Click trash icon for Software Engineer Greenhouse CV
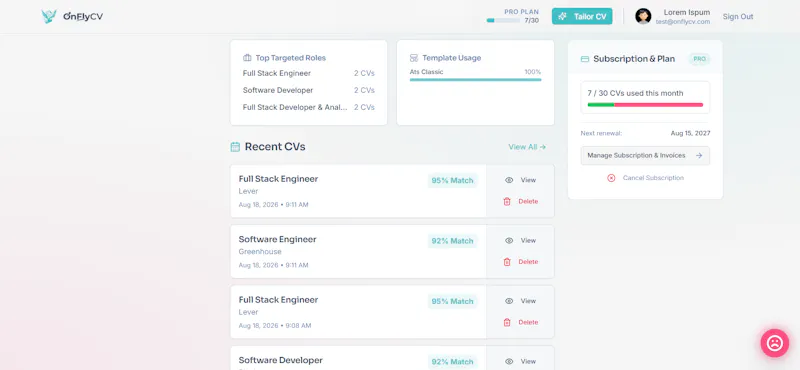 507,262
